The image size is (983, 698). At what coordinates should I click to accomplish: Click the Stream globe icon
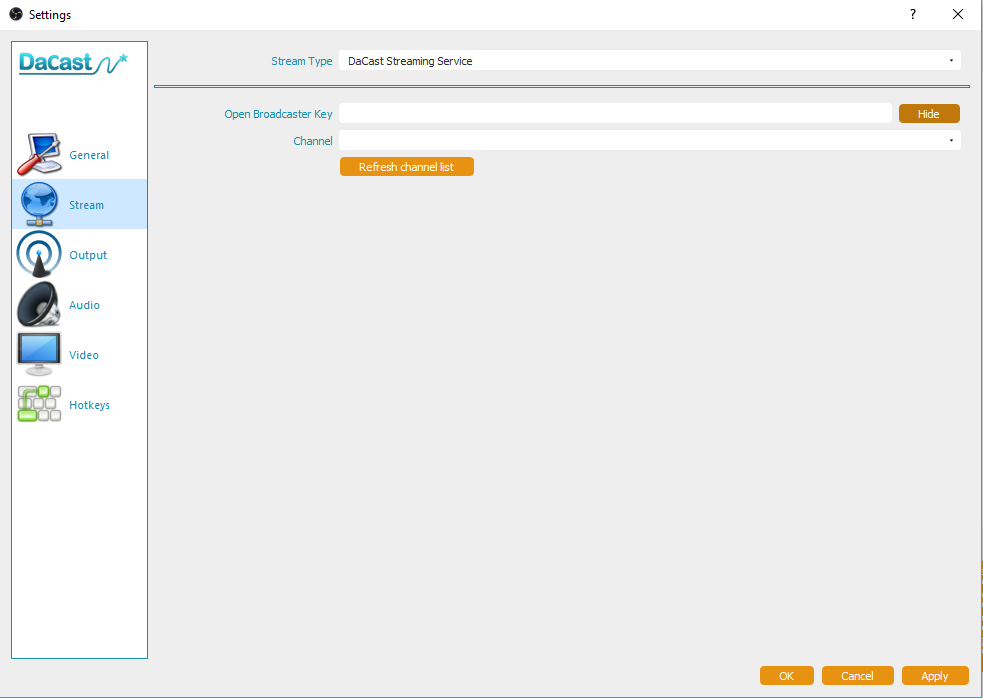(x=39, y=204)
